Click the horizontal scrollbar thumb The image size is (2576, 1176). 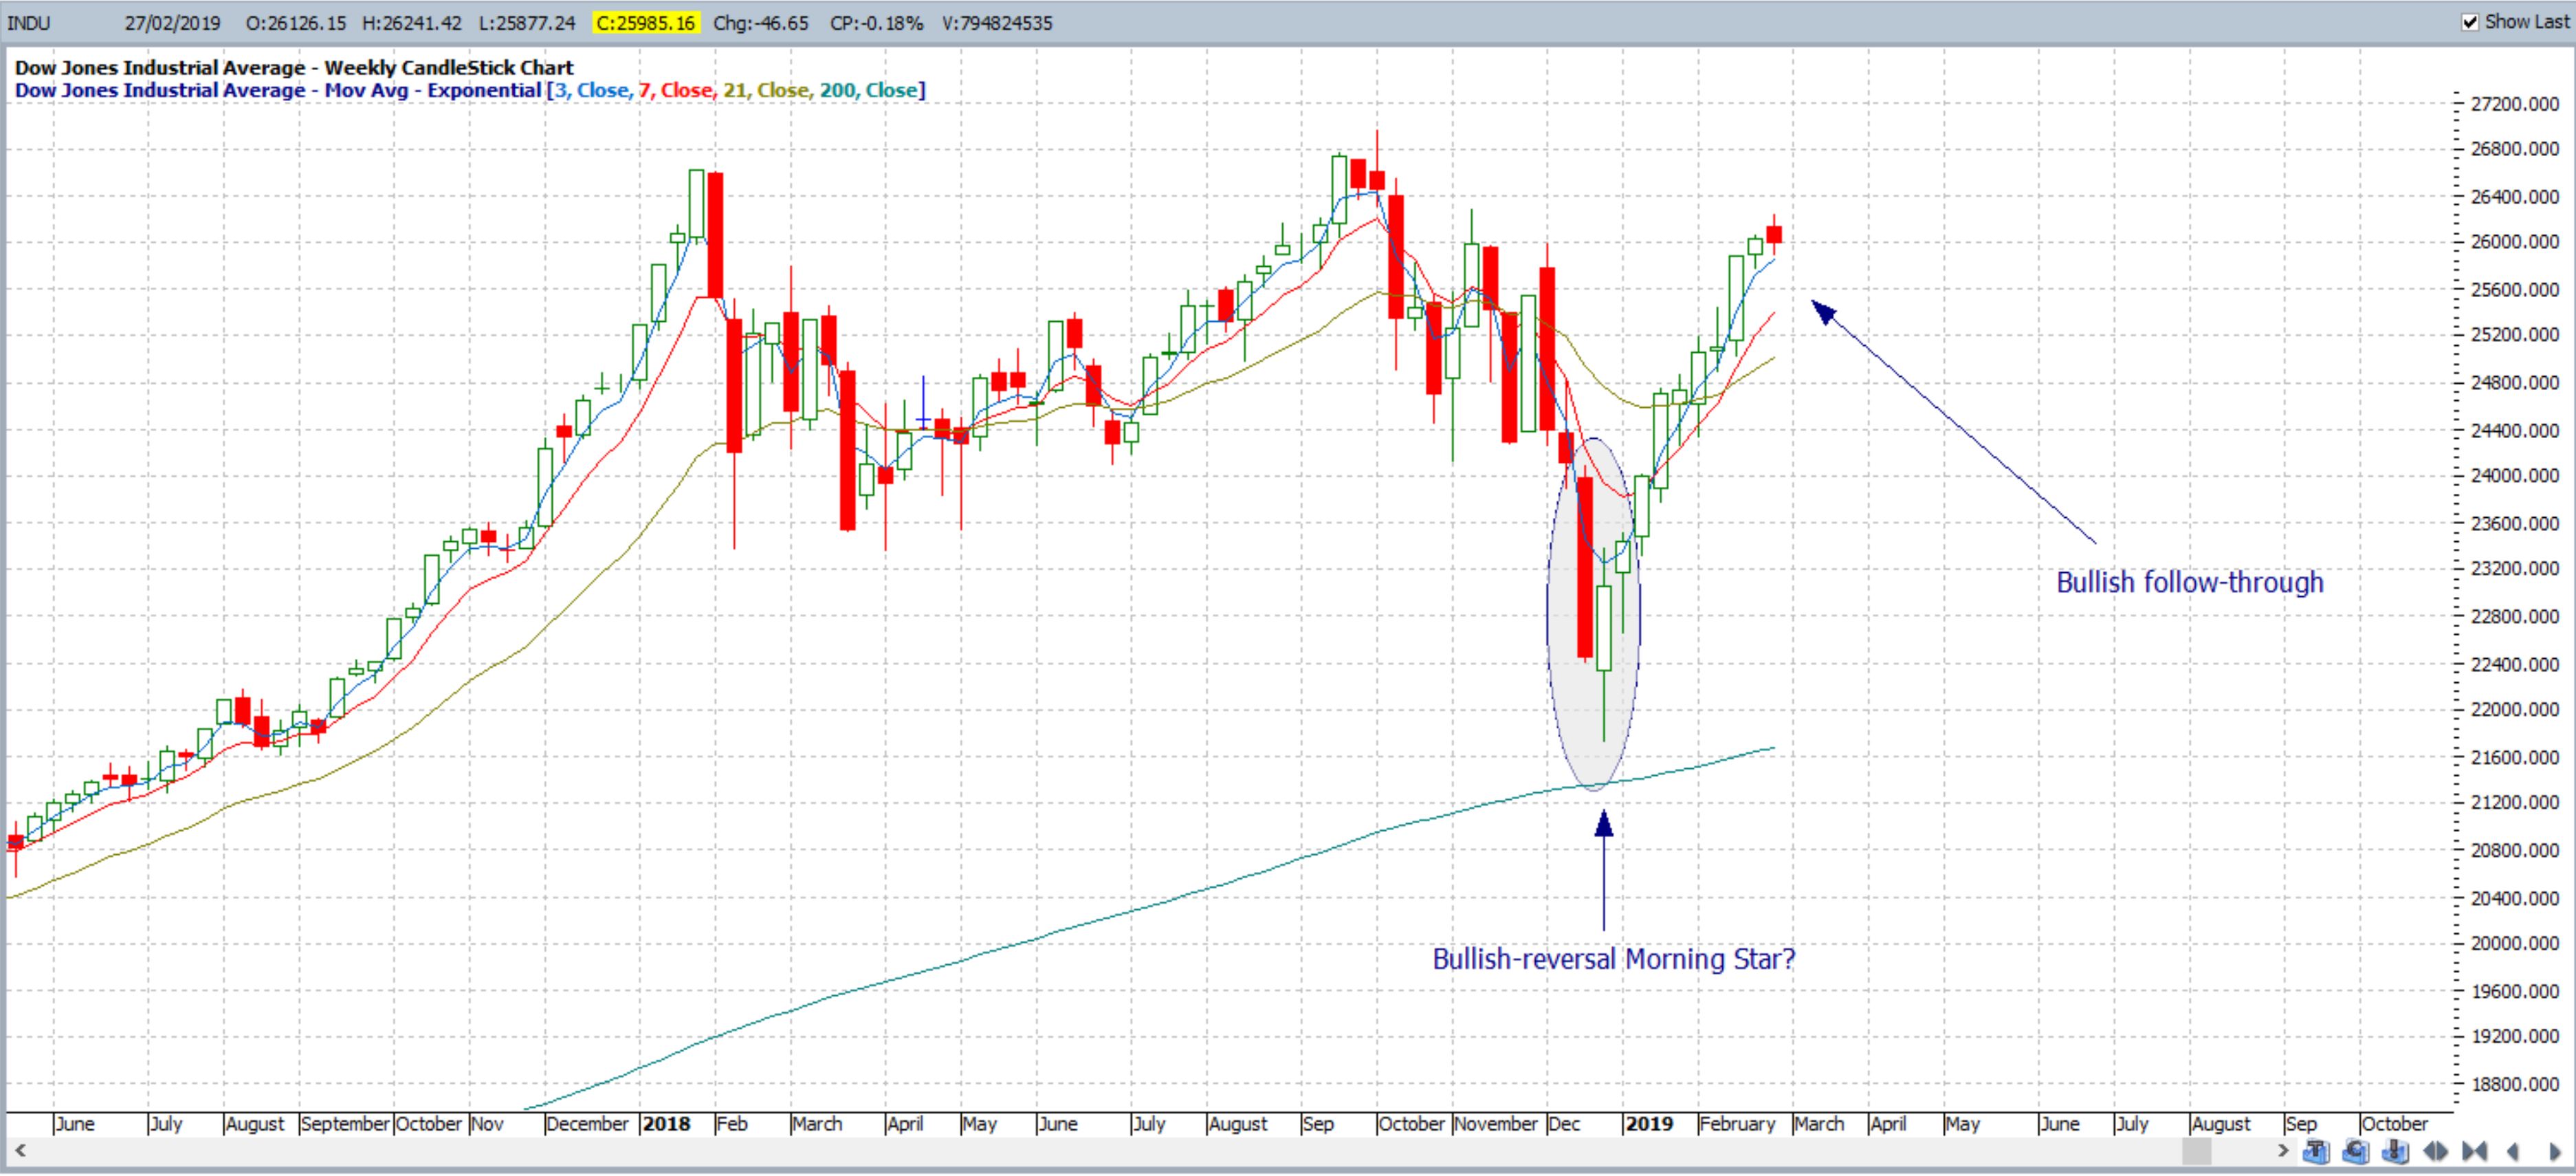pyautogui.click(x=2197, y=1151)
